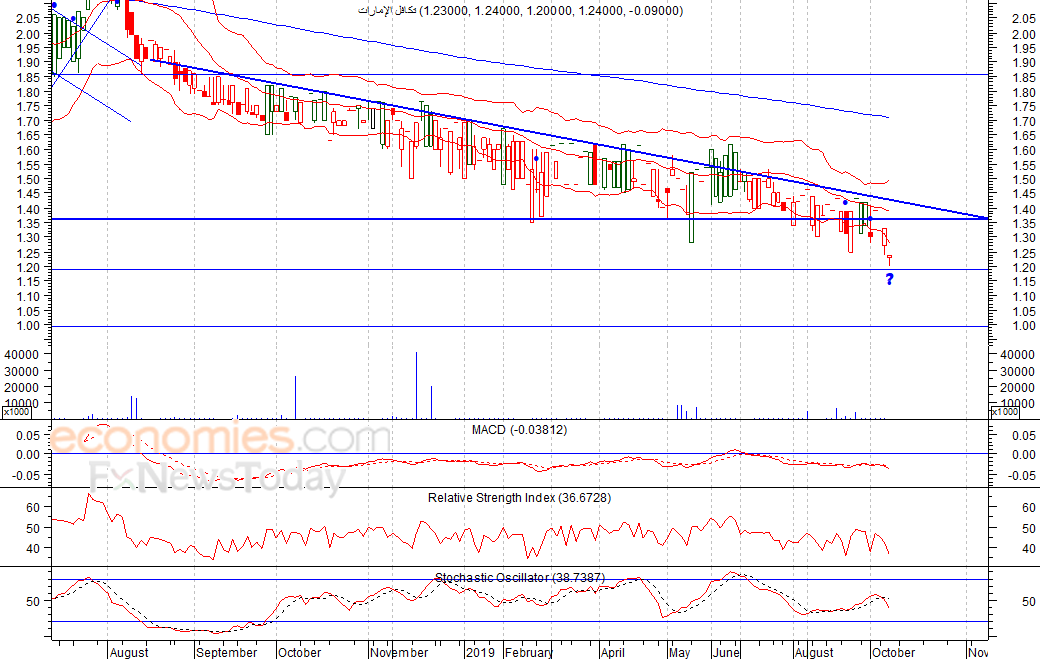
Task: Click the chart title with OHLC values
Action: [x=520, y=11]
